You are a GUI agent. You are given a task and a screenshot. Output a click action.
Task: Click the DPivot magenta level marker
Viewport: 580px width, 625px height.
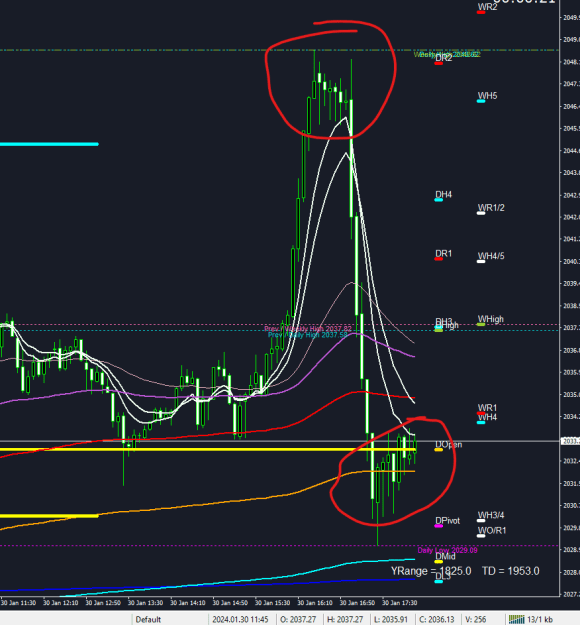coord(438,526)
